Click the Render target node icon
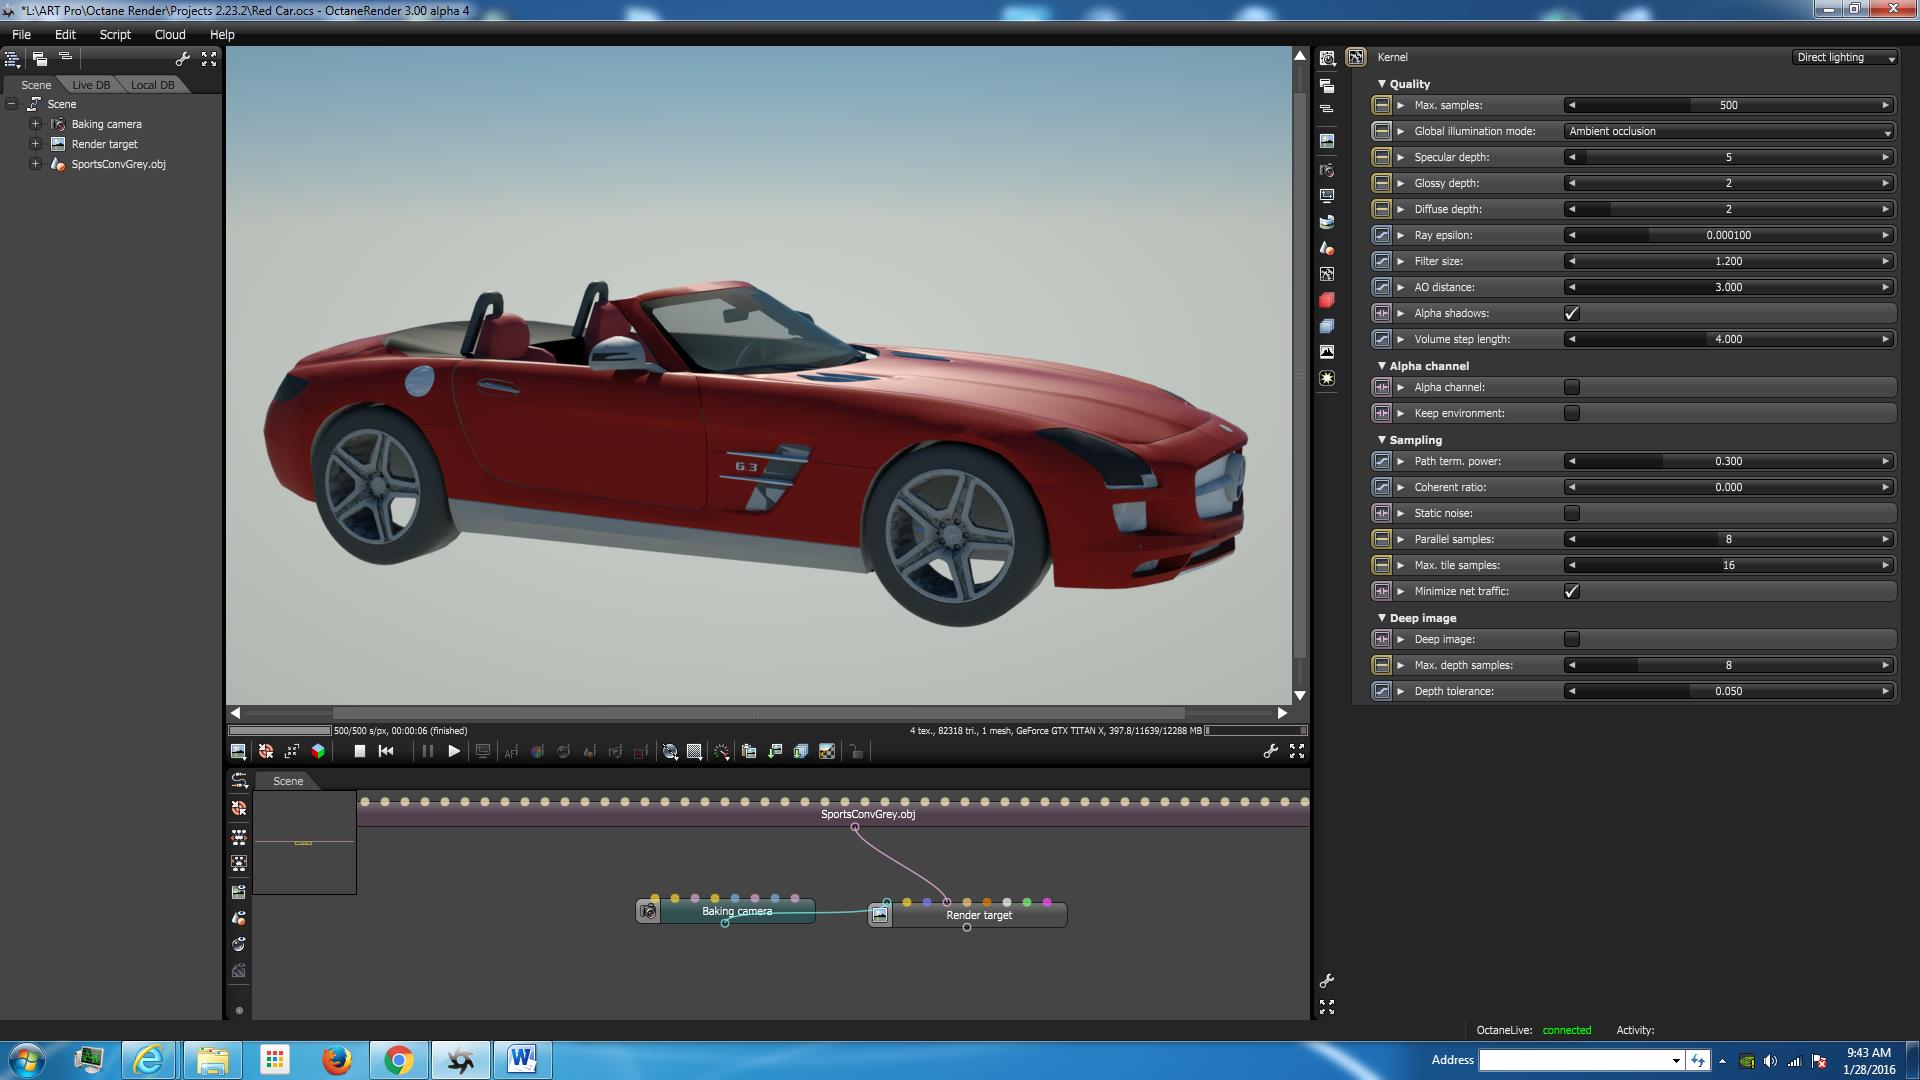The height and width of the screenshot is (1080, 1920). [879, 914]
